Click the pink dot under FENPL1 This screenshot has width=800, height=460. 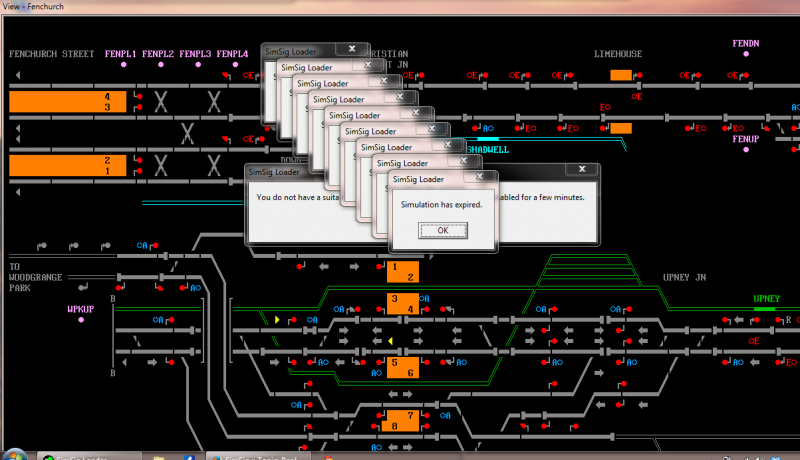coord(123,65)
